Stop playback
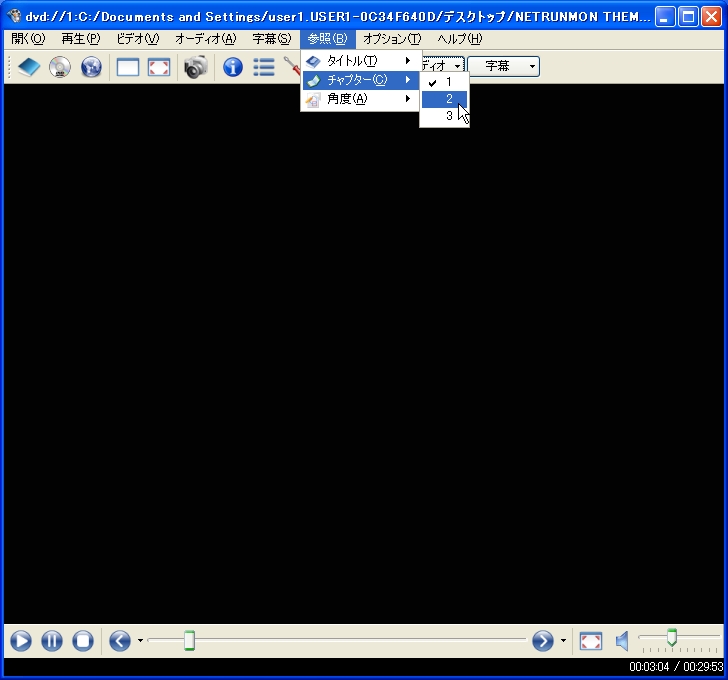The image size is (728, 680). [83, 641]
